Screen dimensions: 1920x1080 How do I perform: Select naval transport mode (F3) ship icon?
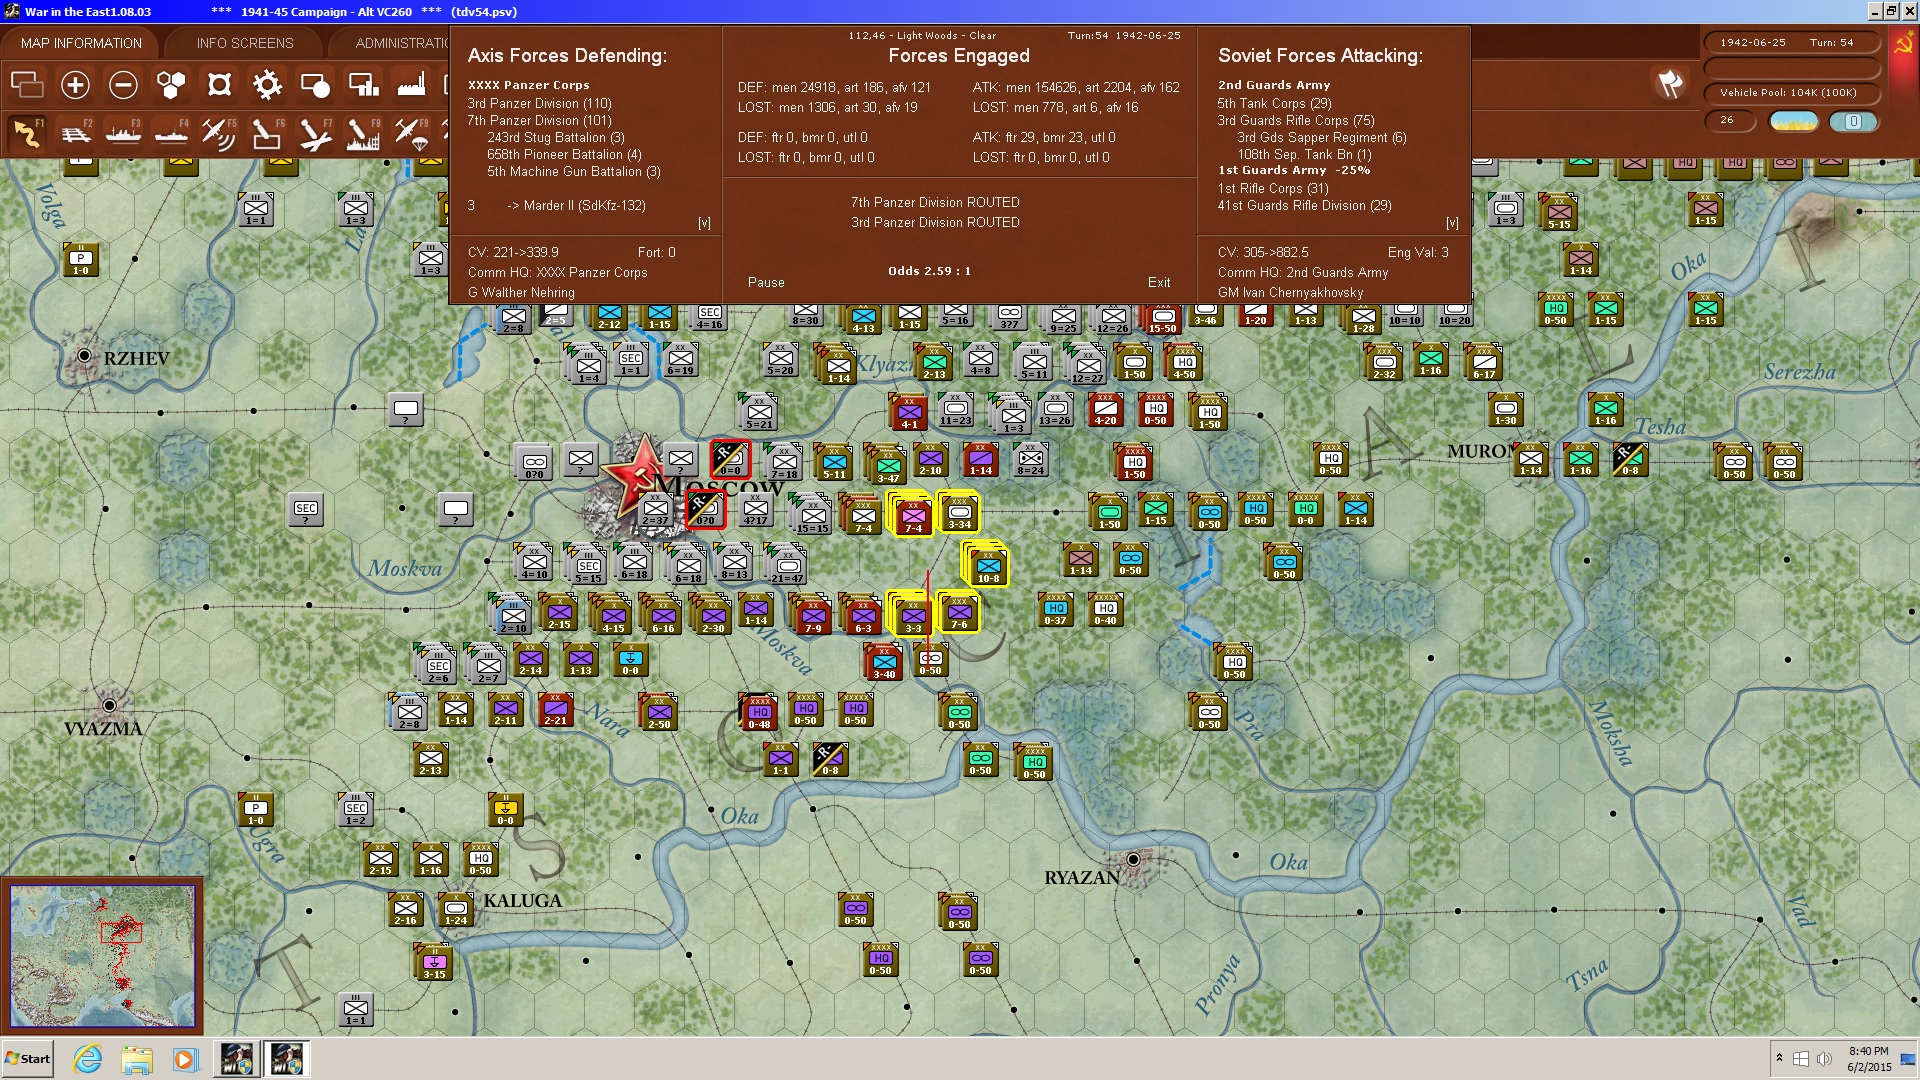point(123,133)
